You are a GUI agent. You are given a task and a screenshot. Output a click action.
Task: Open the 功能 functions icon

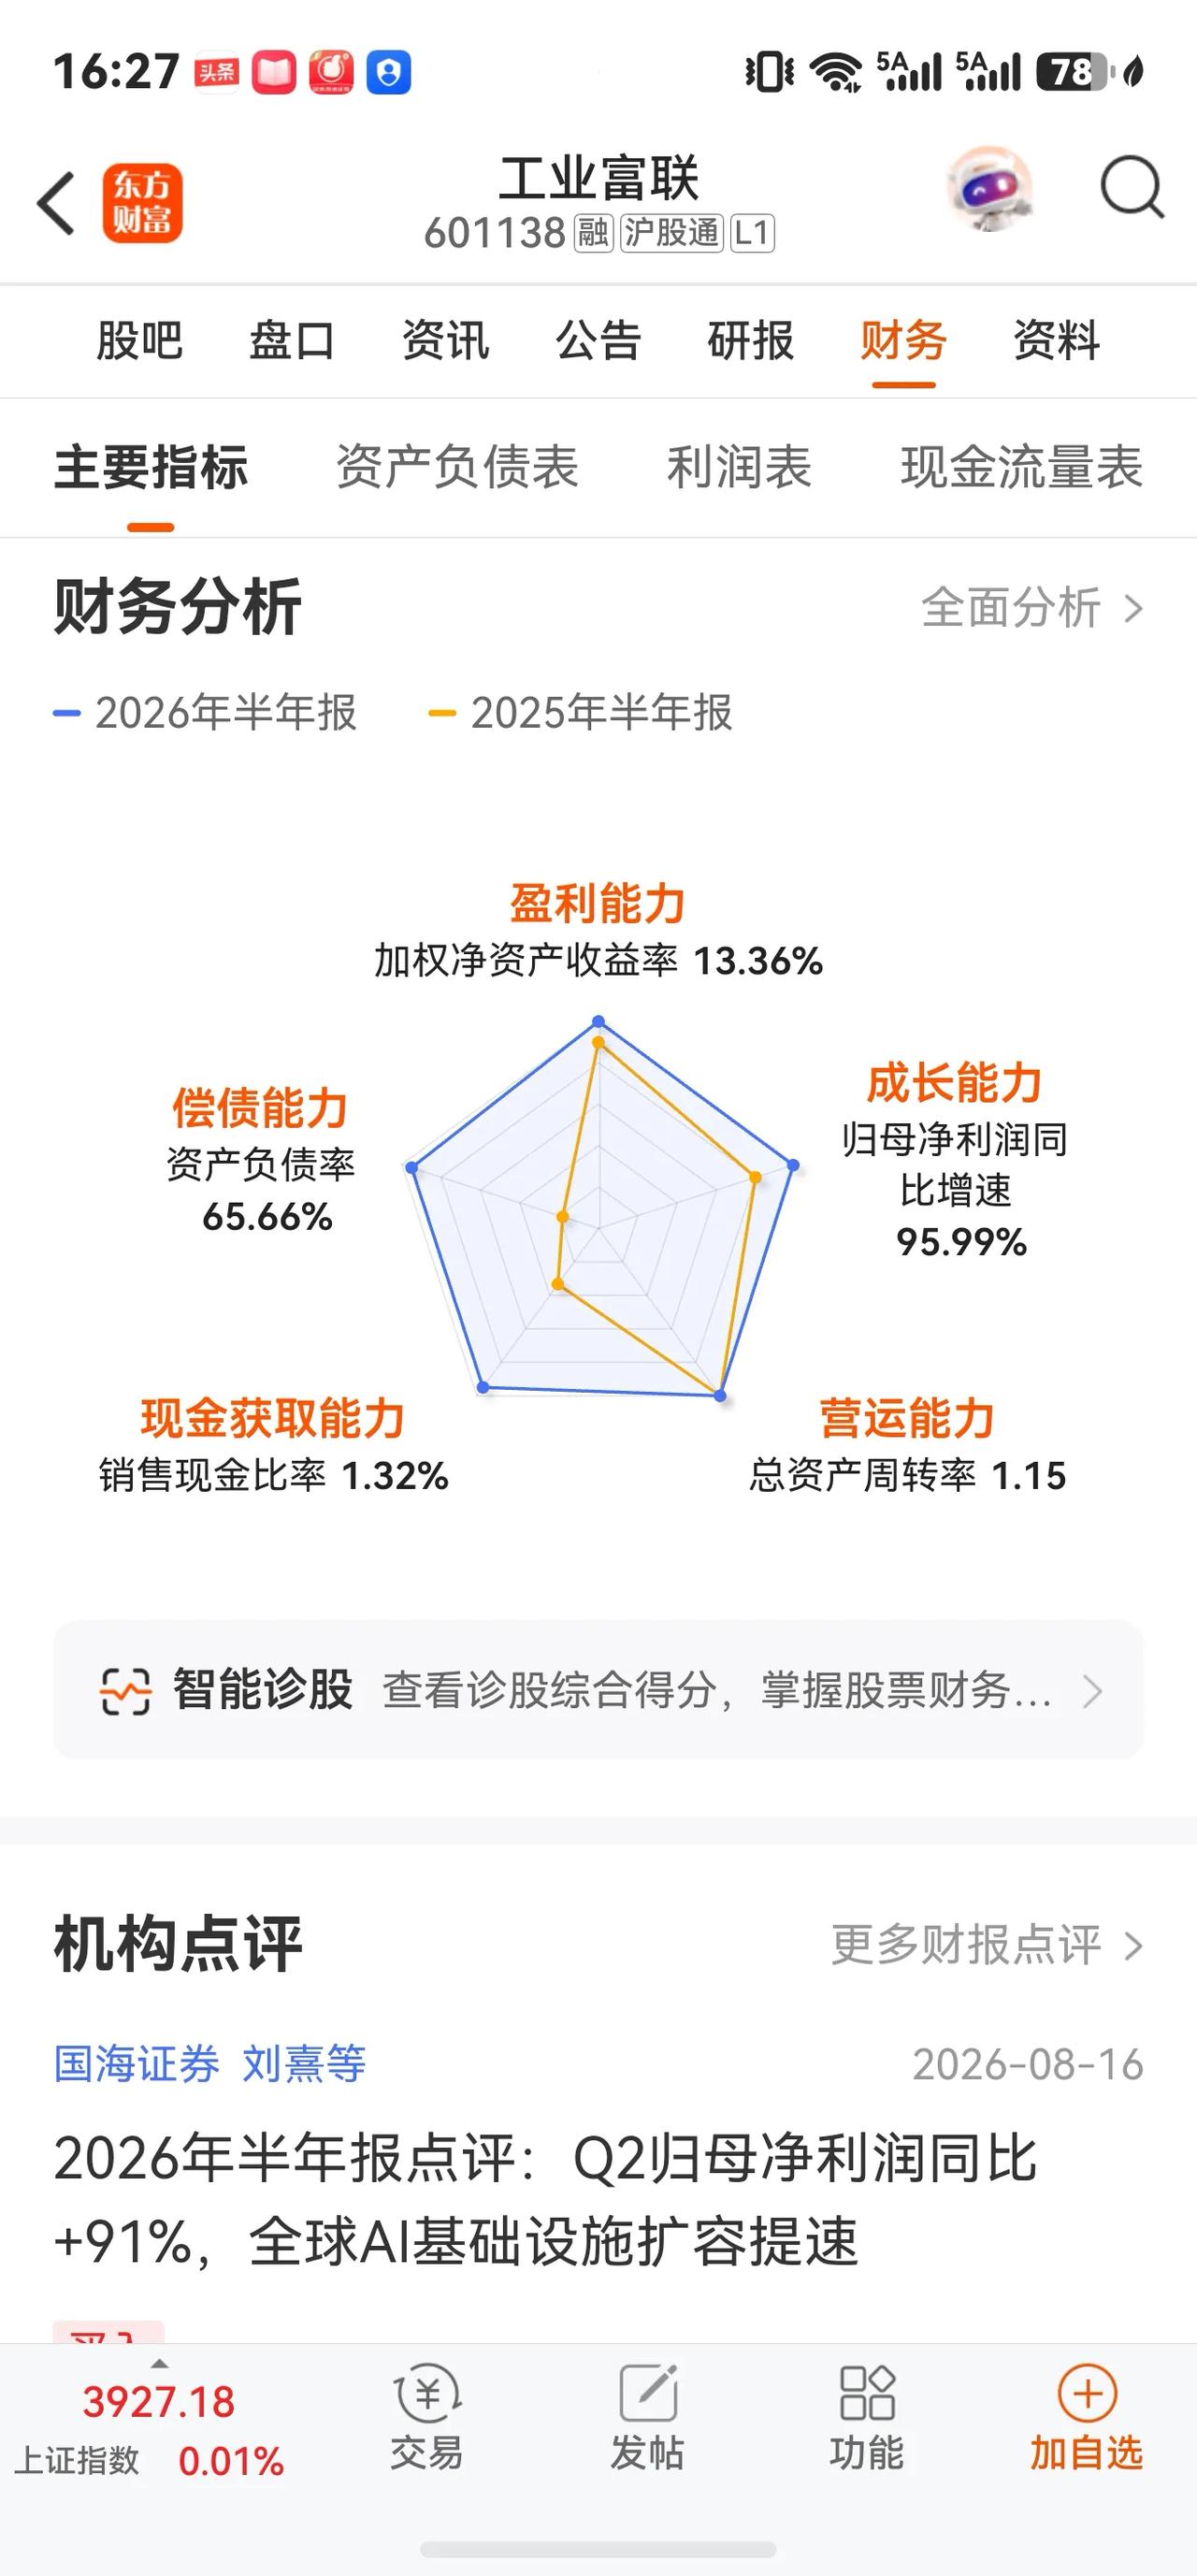point(867,2393)
